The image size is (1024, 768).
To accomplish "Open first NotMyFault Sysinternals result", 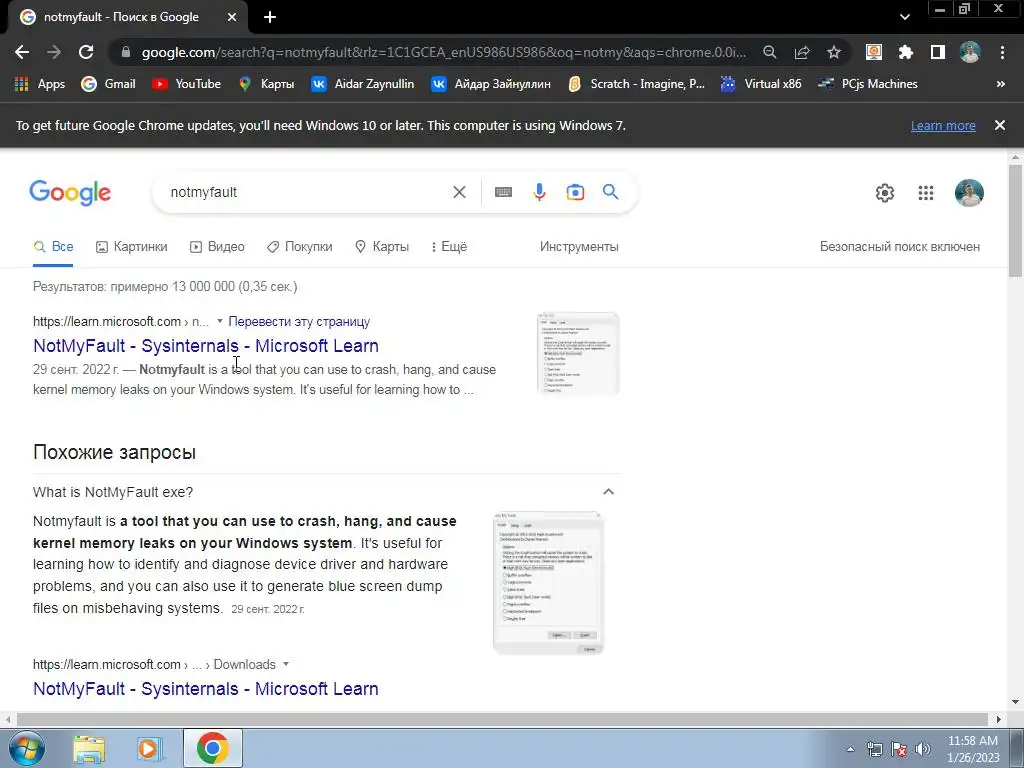I will pyautogui.click(x=206, y=345).
